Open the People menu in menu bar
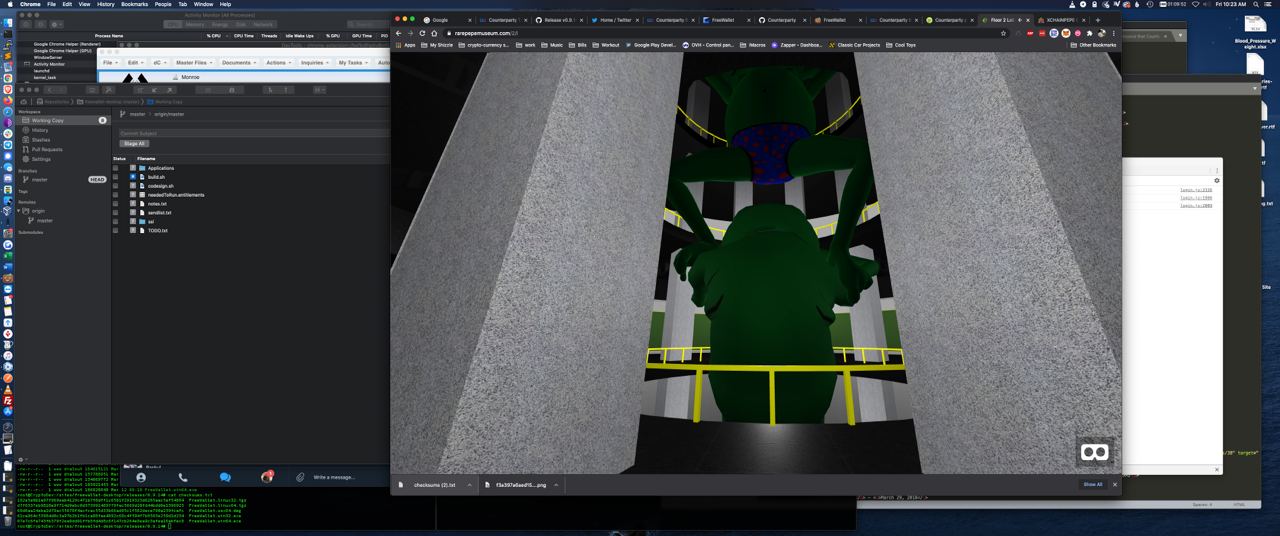The width and height of the screenshot is (1280, 536). pyautogui.click(x=163, y=4)
